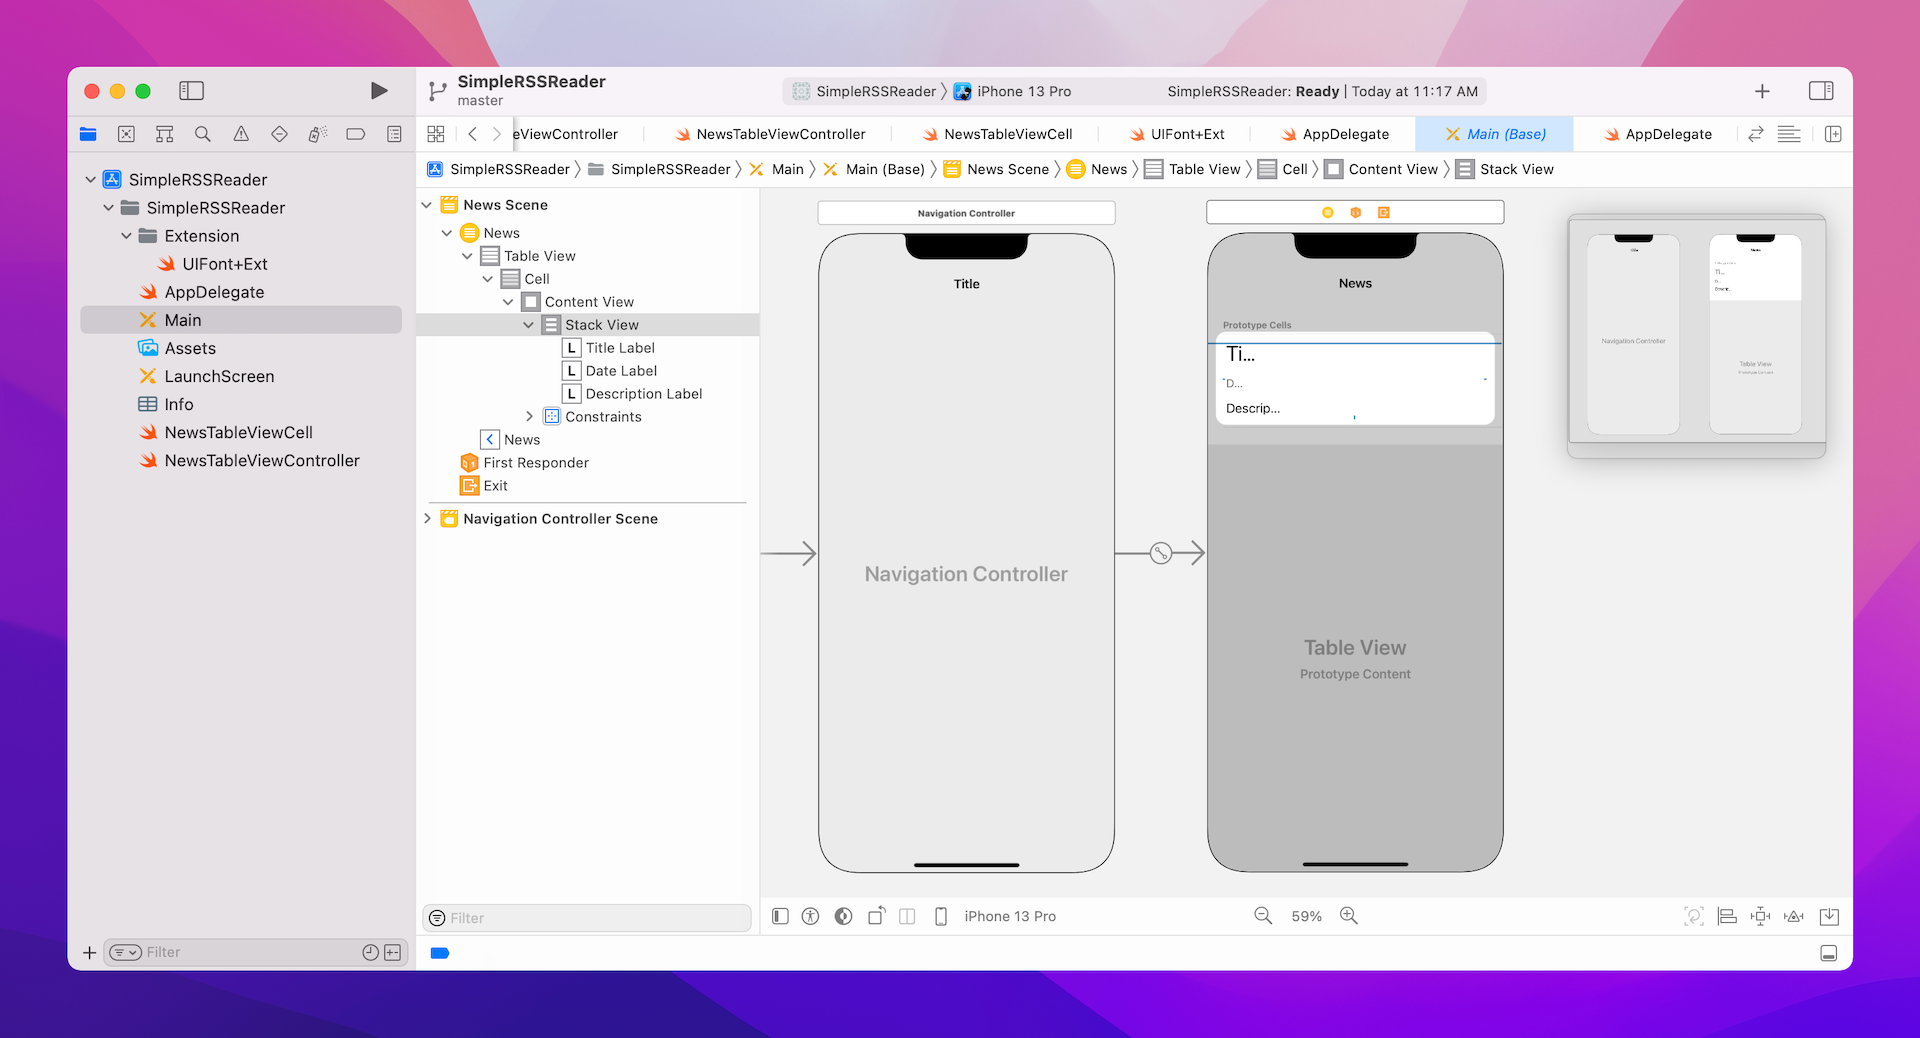This screenshot has width=1920, height=1038.
Task: Collapse the Extension folder
Action: 127,236
